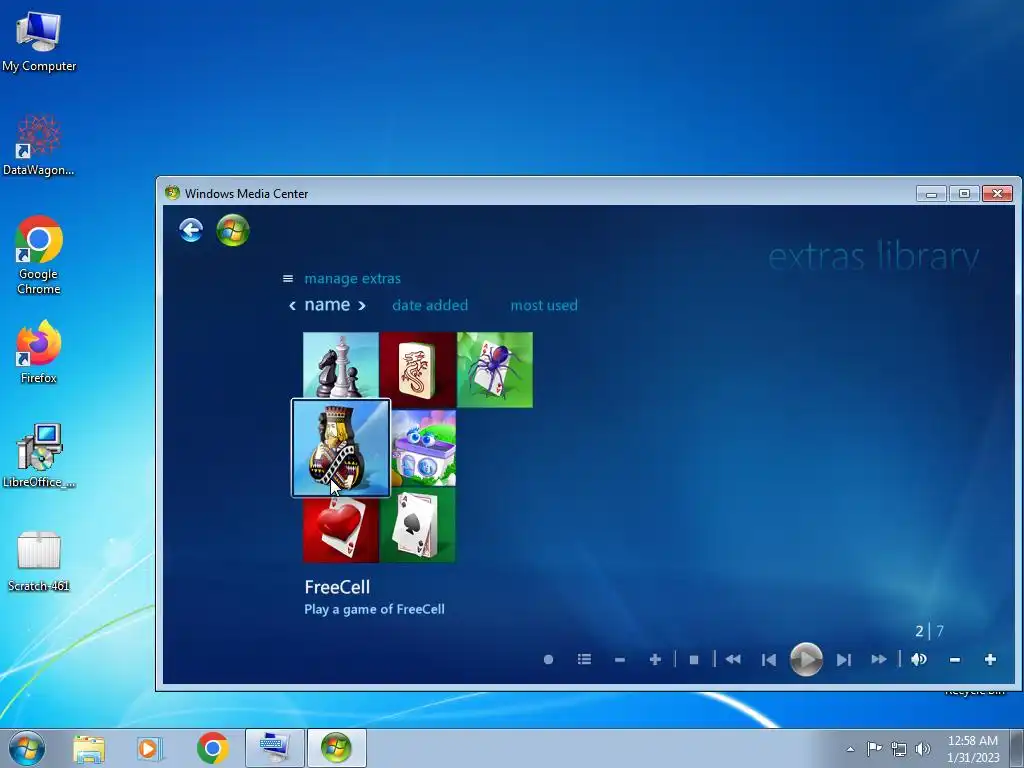Open Windows Media Player from taskbar
Image resolution: width=1024 pixels, height=768 pixels.
click(x=150, y=748)
